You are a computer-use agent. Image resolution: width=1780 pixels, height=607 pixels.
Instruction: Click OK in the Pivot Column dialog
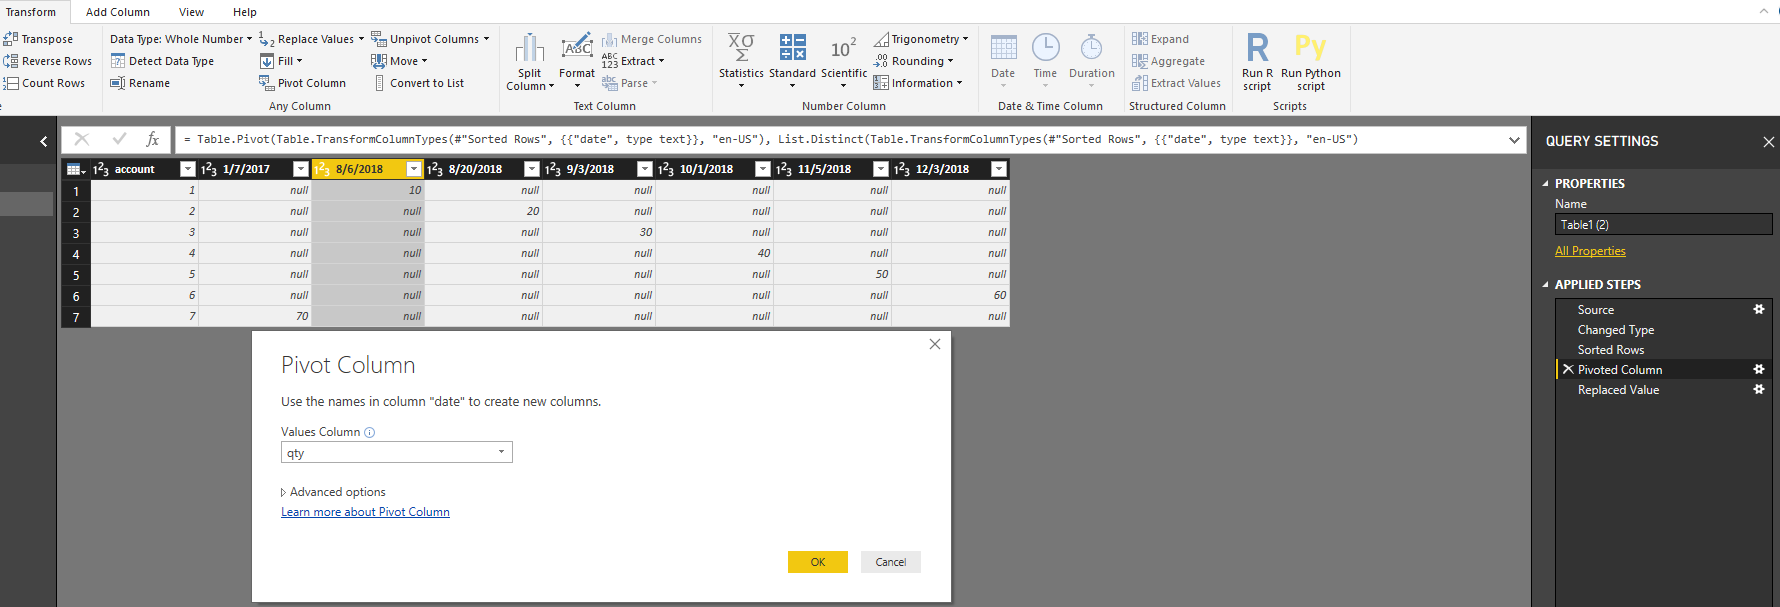818,562
